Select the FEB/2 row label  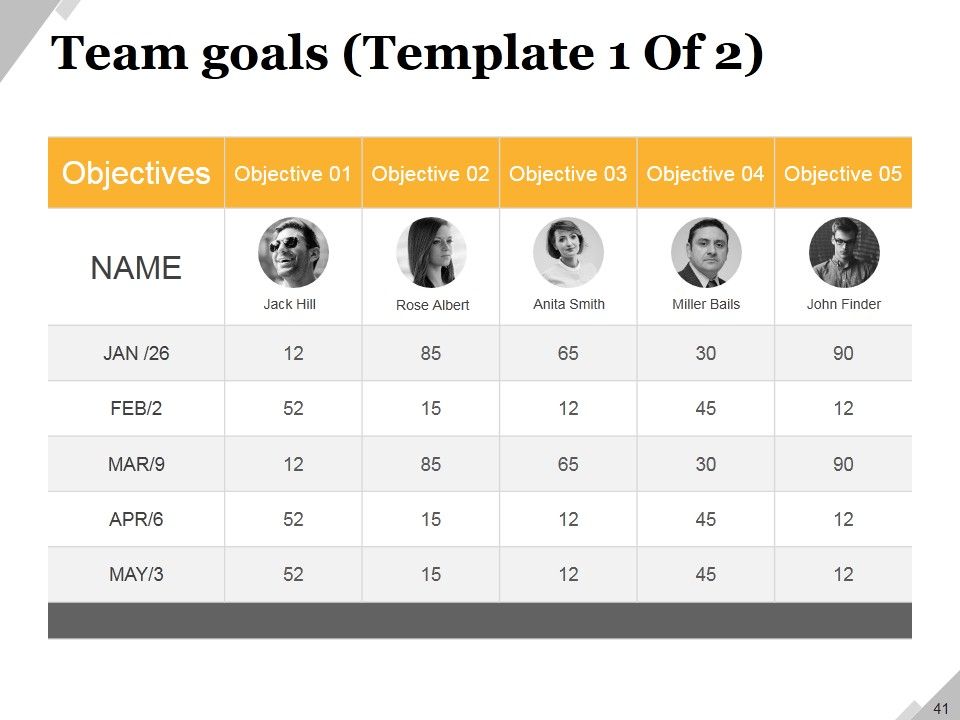click(x=136, y=408)
